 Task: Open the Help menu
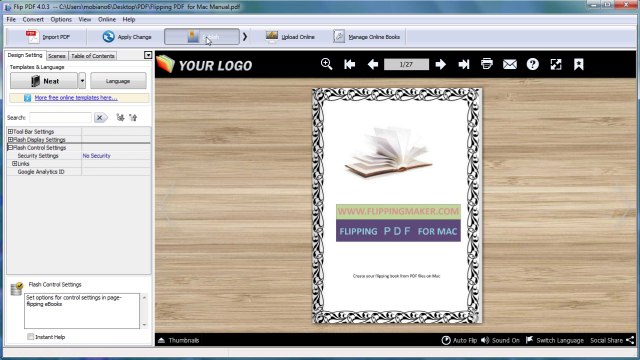[x=129, y=19]
